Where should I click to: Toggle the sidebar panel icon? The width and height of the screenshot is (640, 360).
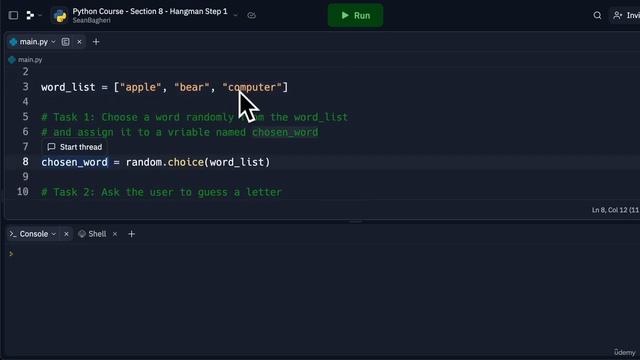(13, 16)
